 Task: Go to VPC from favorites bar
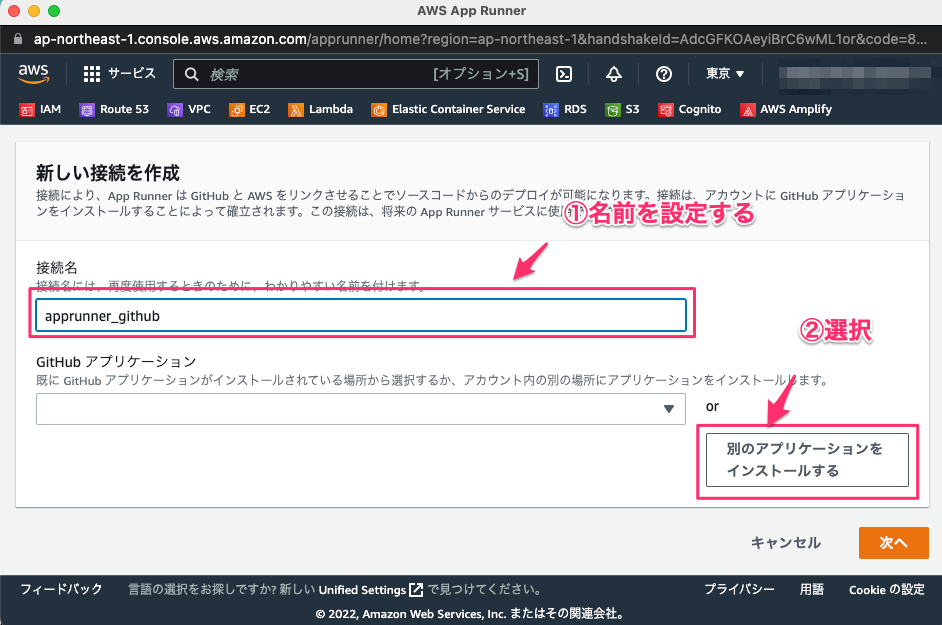(199, 109)
